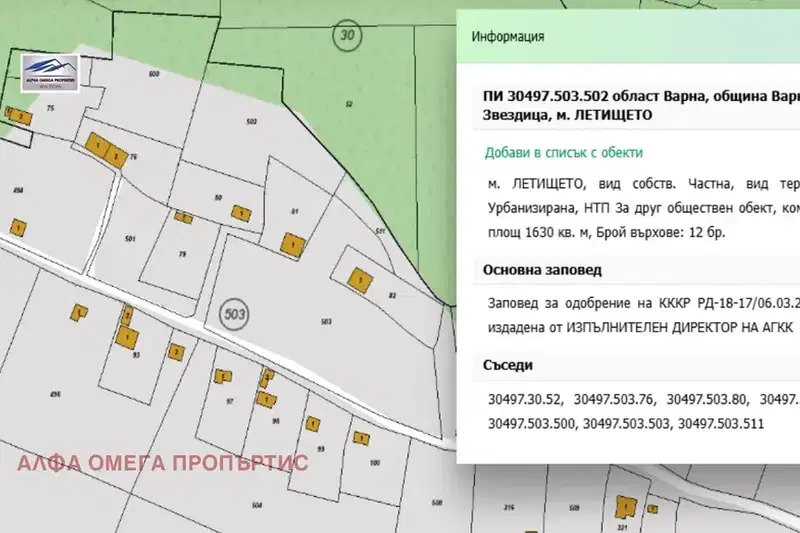
Task: Select parcel 79 label
Action: pos(183,254)
